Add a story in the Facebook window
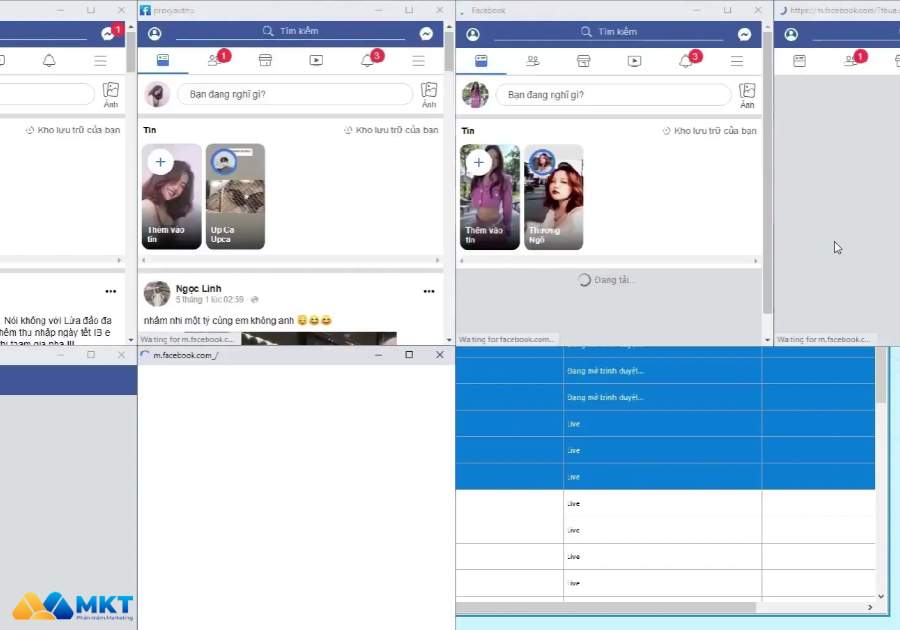The height and width of the screenshot is (630, 900). tap(490, 197)
